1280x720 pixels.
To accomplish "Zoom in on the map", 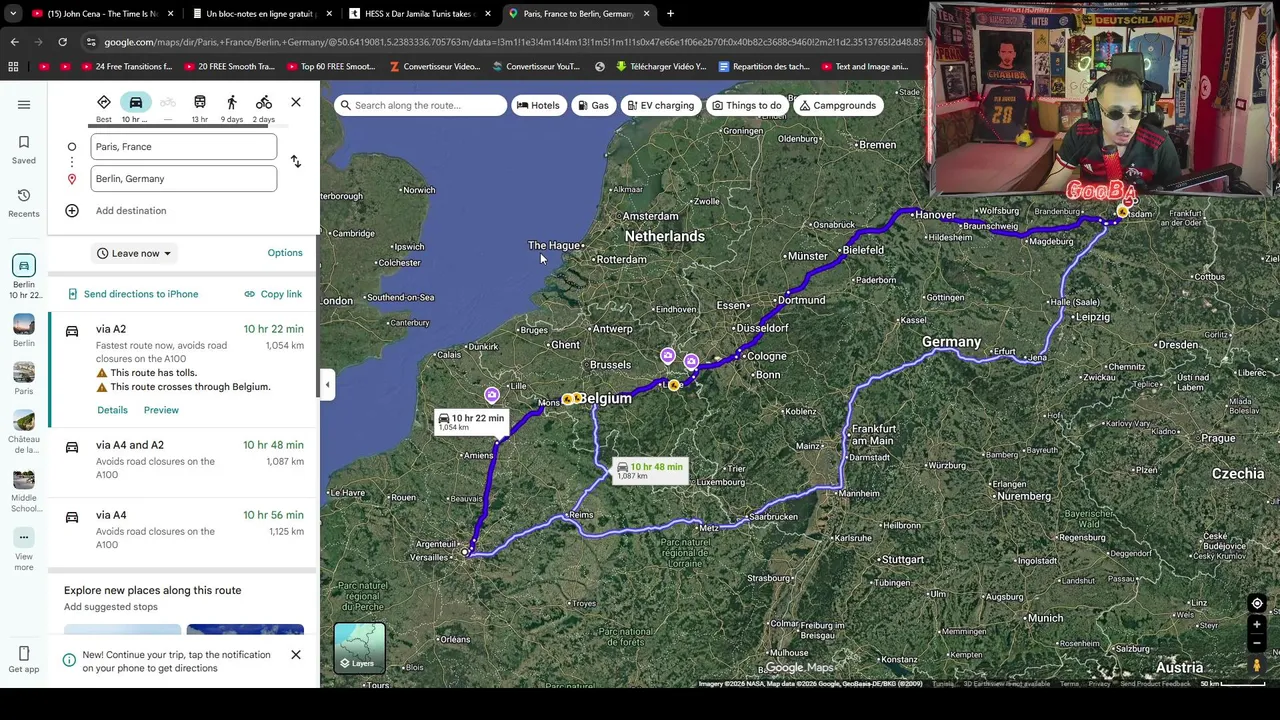I will [1257, 625].
